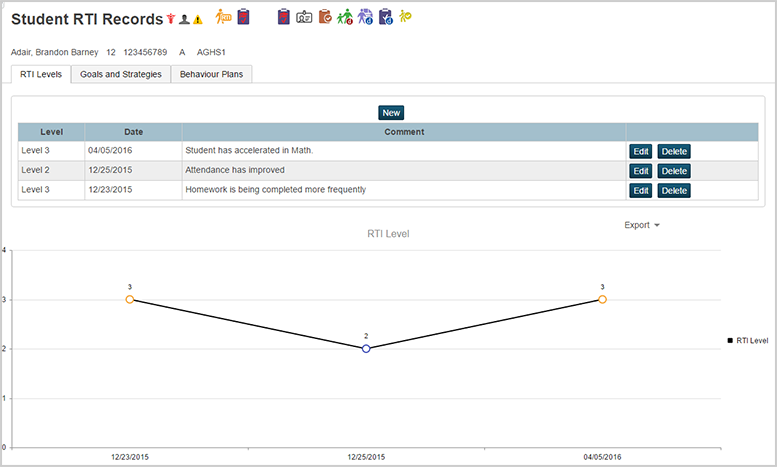Expand the Export dropdown menu
Screen dimensions: 777x467
click(x=642, y=225)
